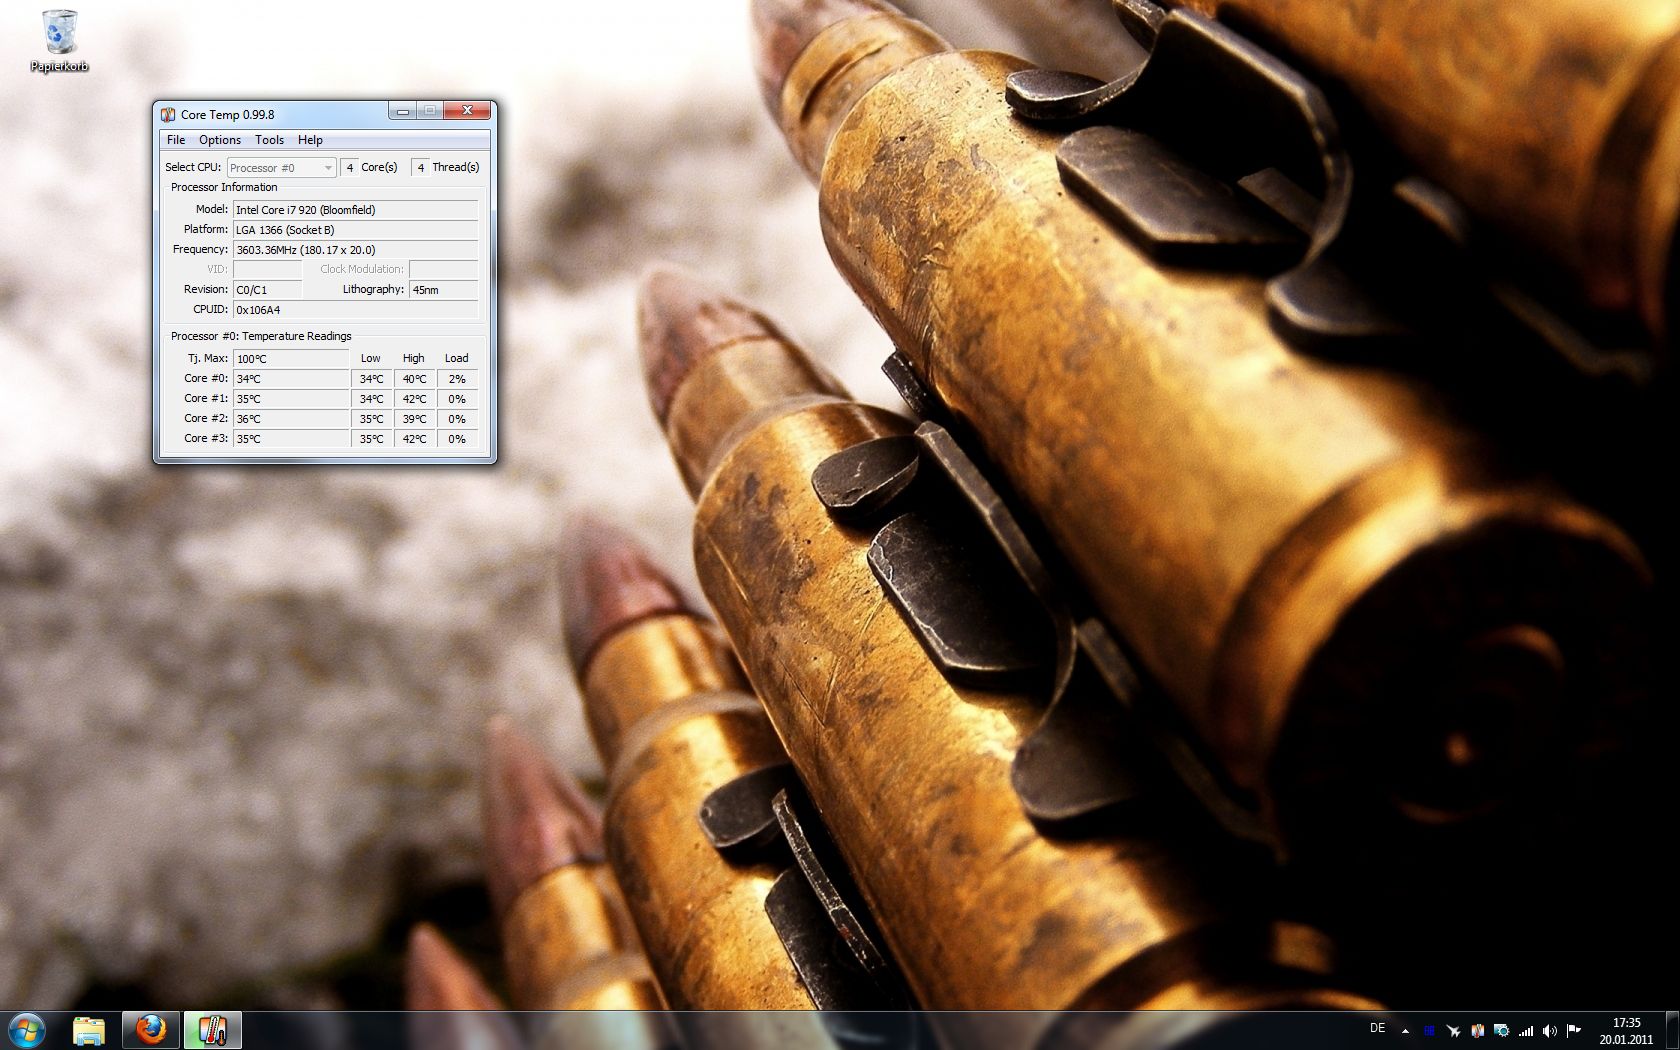Click the Core #2 Load value
Image resolution: width=1680 pixels, height=1050 pixels.
pyautogui.click(x=457, y=419)
